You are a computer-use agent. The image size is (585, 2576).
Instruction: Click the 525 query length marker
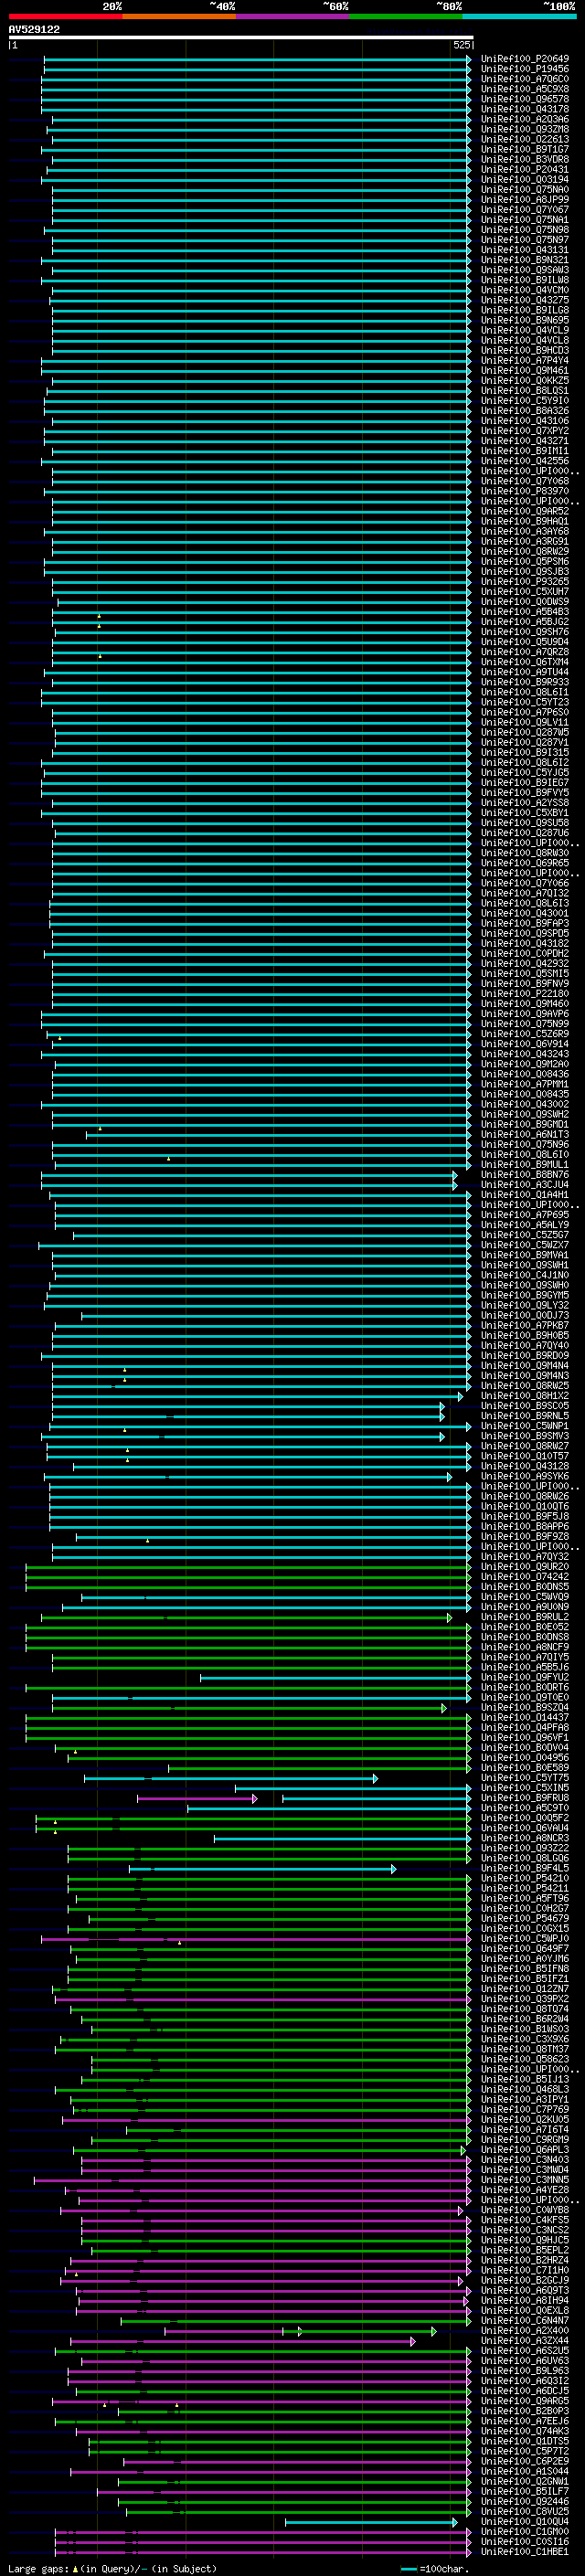click(461, 45)
